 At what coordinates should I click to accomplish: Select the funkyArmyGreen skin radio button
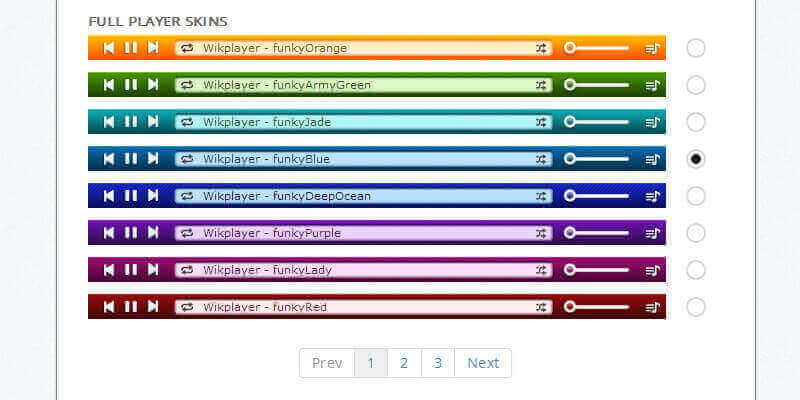[x=696, y=85]
